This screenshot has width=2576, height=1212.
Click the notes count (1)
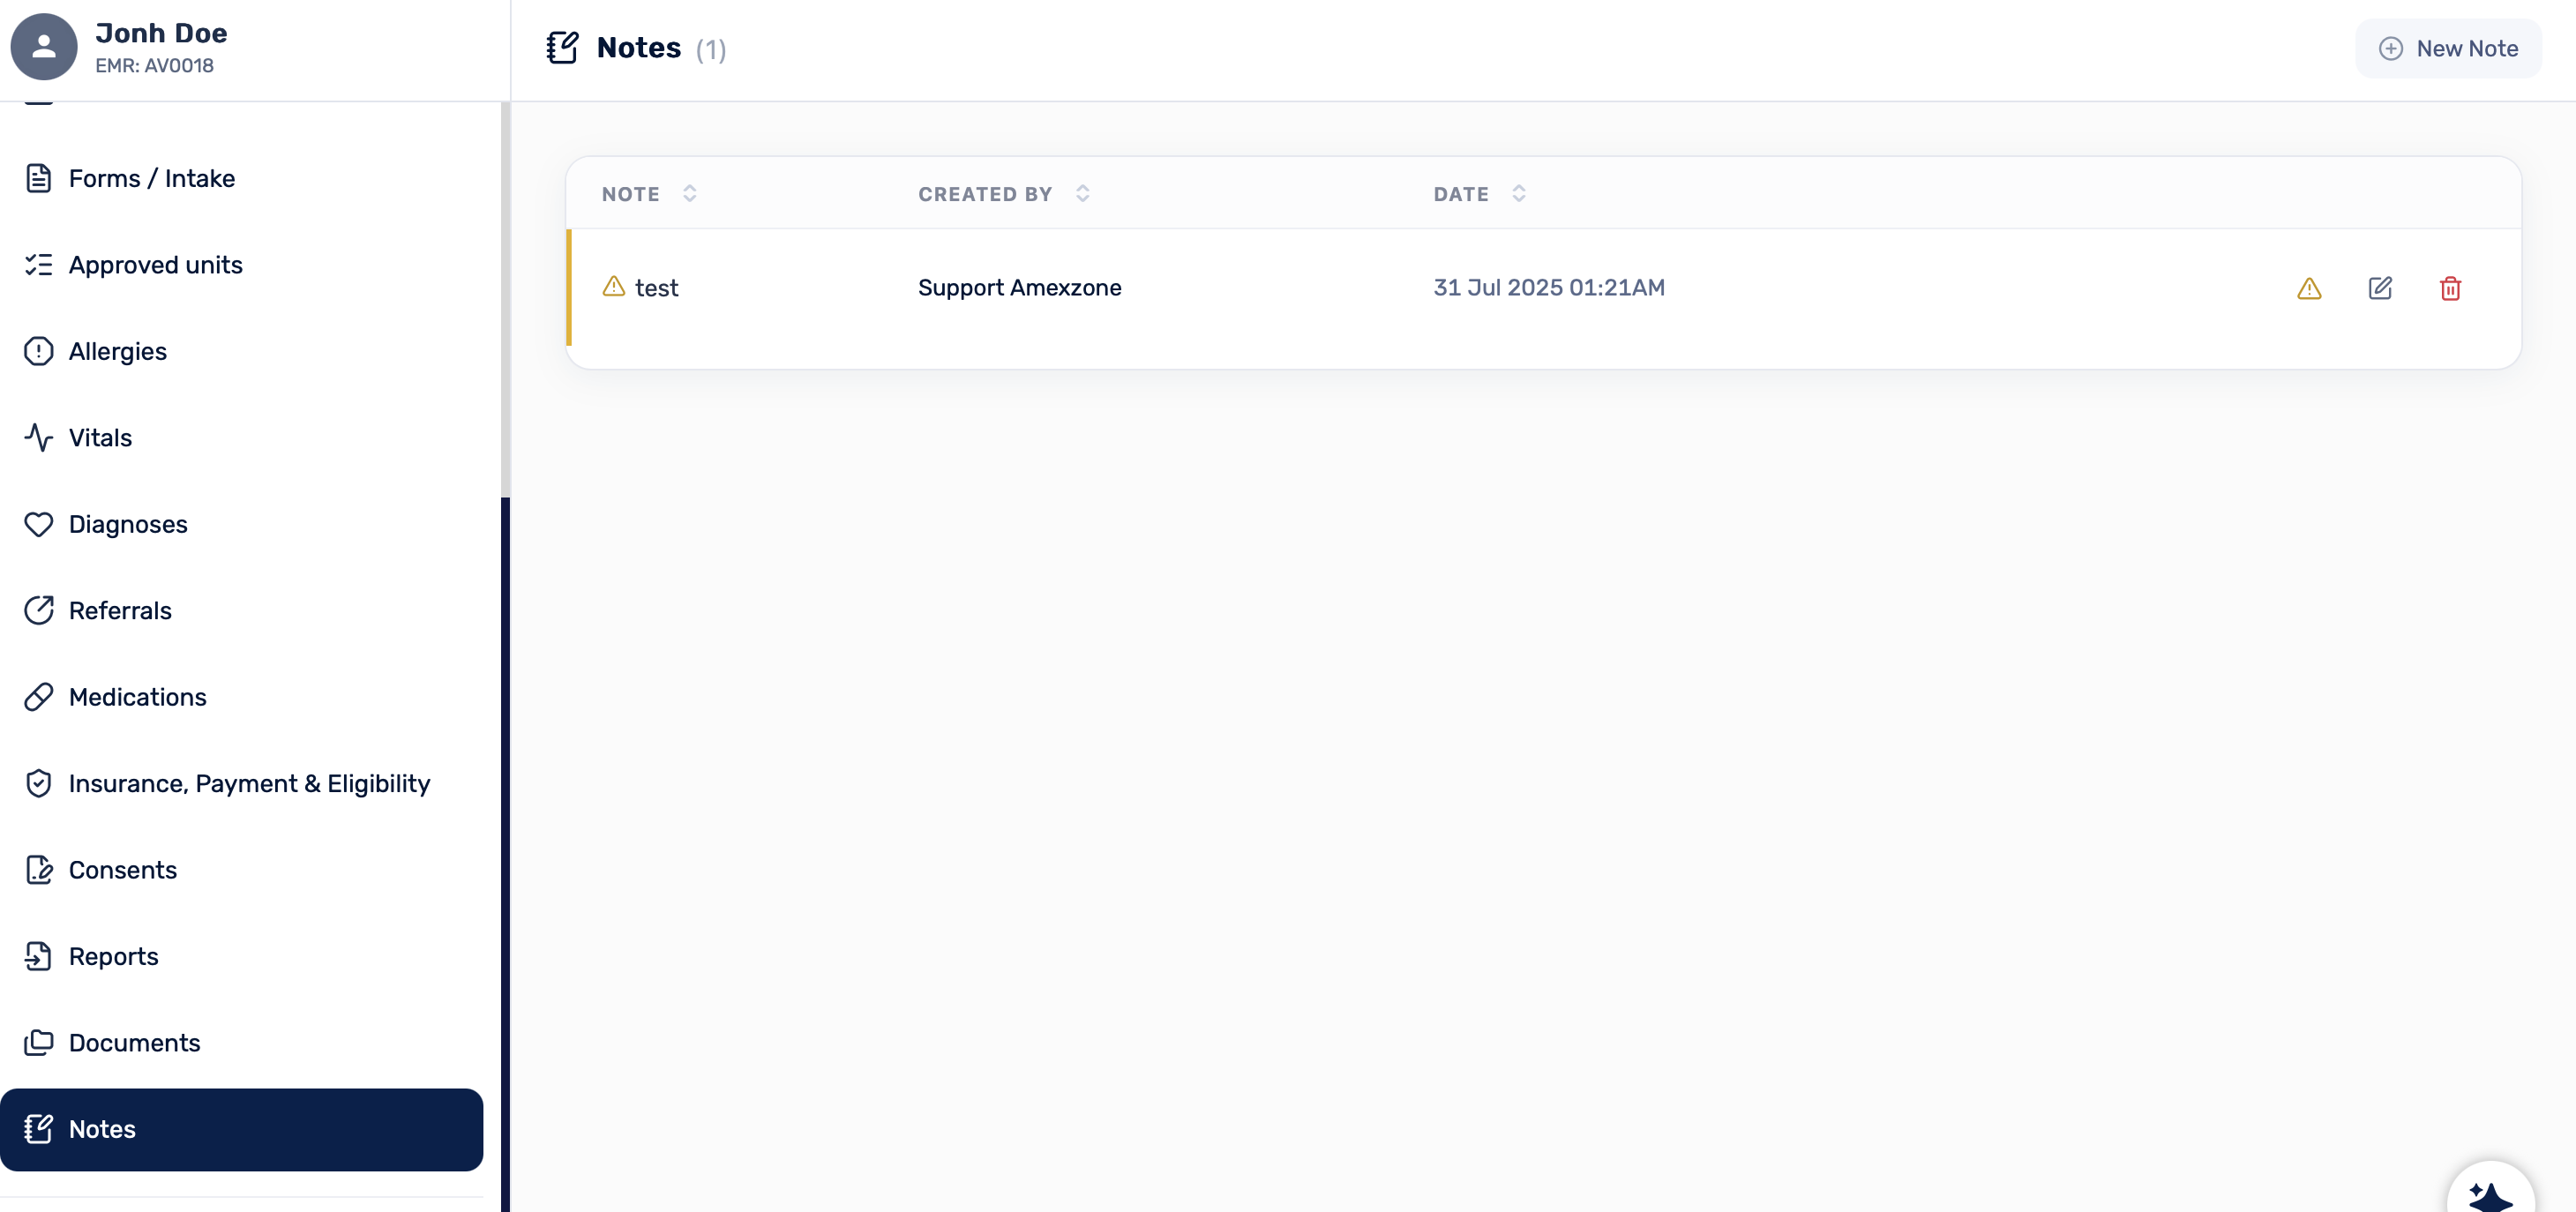point(711,49)
